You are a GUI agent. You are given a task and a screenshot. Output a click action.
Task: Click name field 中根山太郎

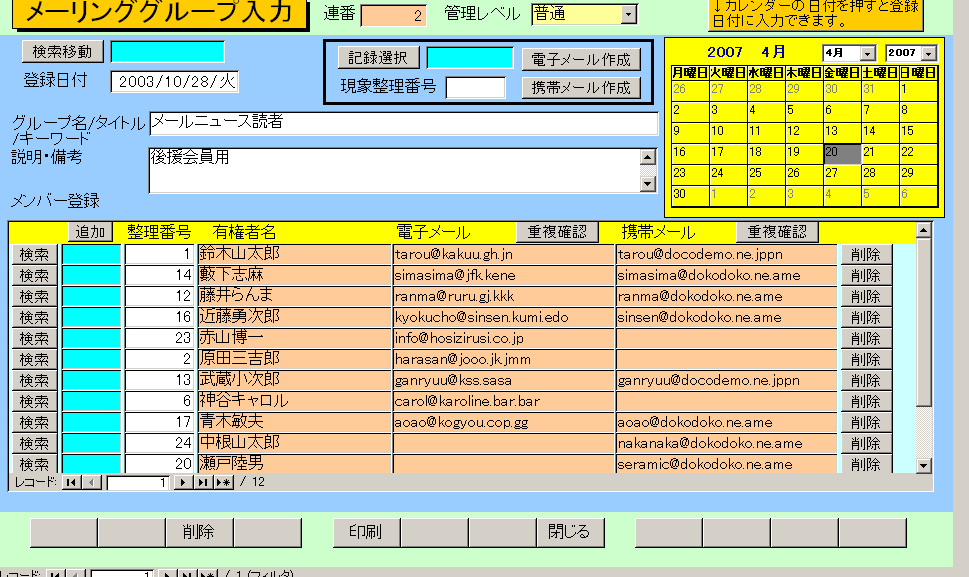point(294,444)
